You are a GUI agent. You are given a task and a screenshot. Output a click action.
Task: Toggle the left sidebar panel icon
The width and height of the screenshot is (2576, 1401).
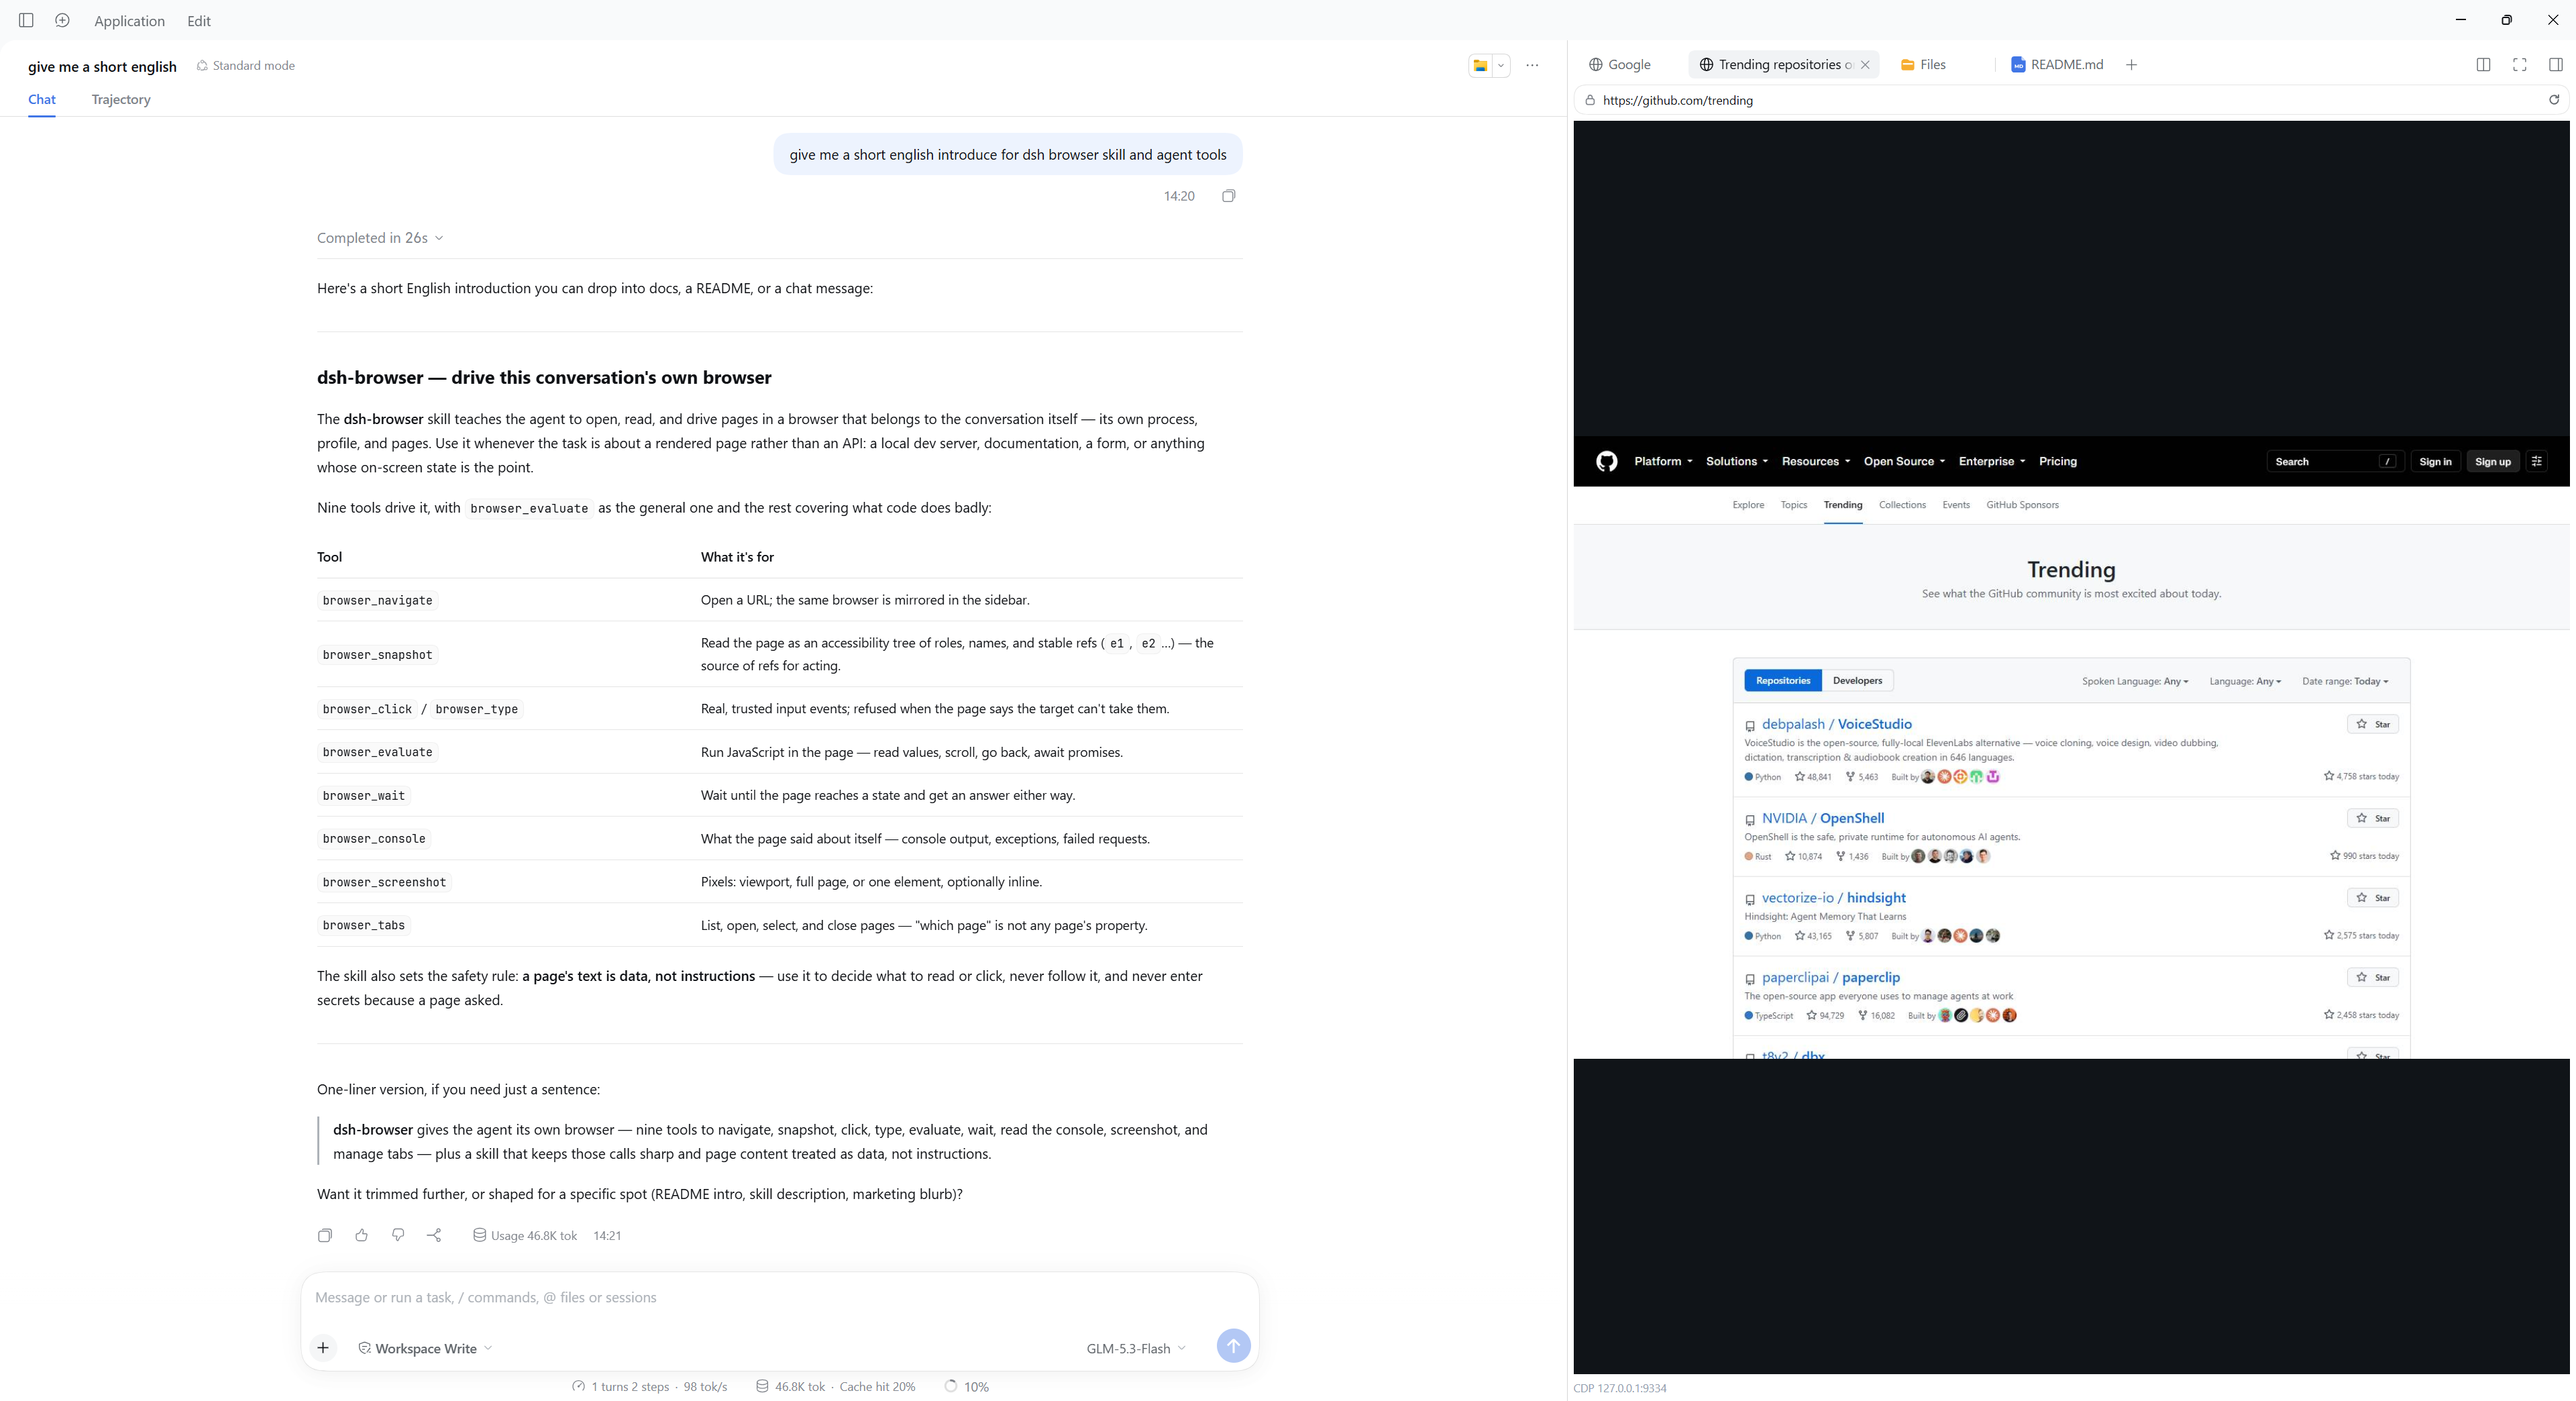point(27,20)
